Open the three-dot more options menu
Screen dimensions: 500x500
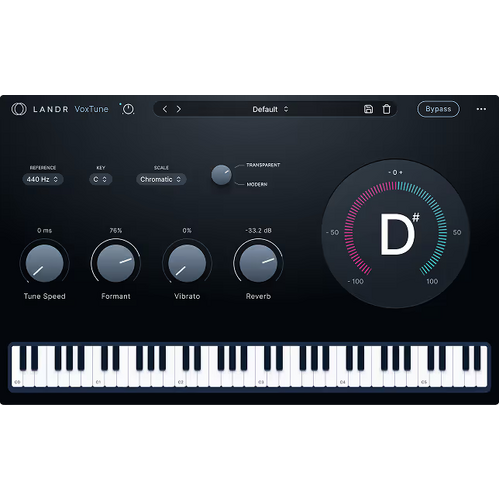pyautogui.click(x=481, y=109)
